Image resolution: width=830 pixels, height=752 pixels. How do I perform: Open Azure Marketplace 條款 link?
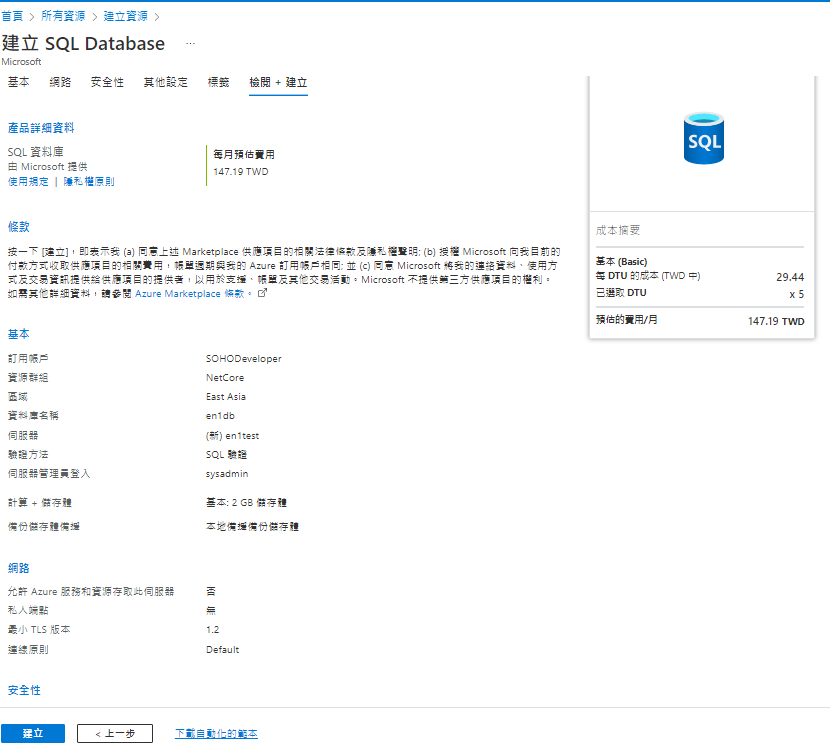pyautogui.click(x=190, y=294)
